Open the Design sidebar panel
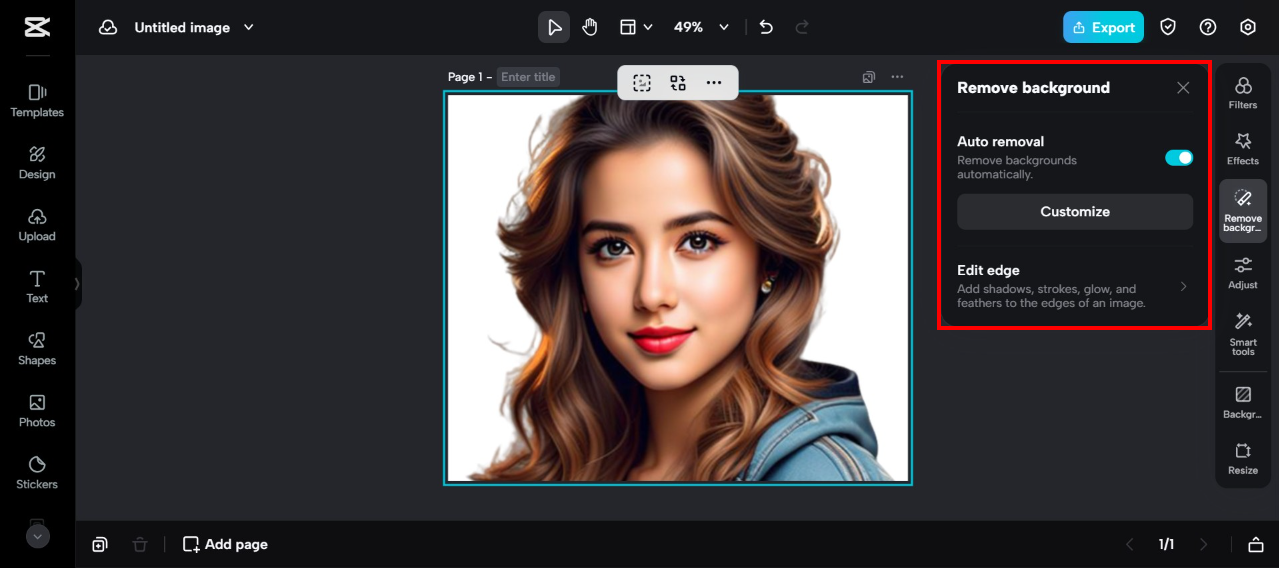1279x568 pixels. coord(37,162)
